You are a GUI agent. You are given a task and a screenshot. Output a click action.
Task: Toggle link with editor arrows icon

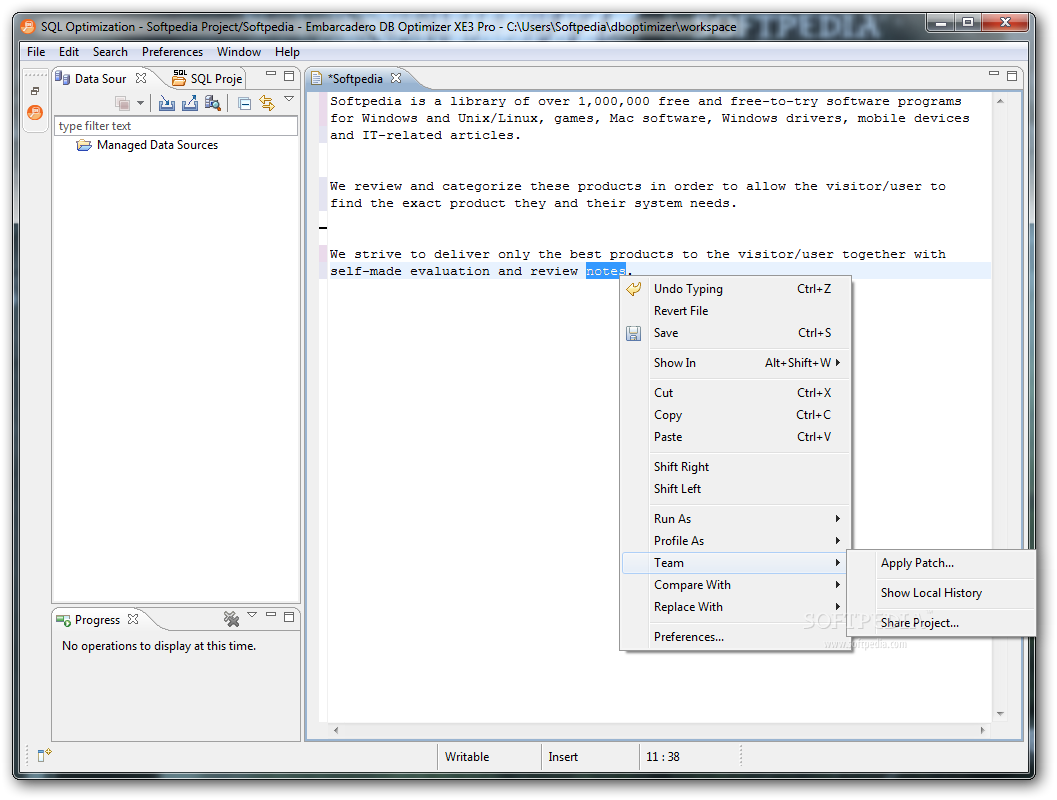point(268,103)
